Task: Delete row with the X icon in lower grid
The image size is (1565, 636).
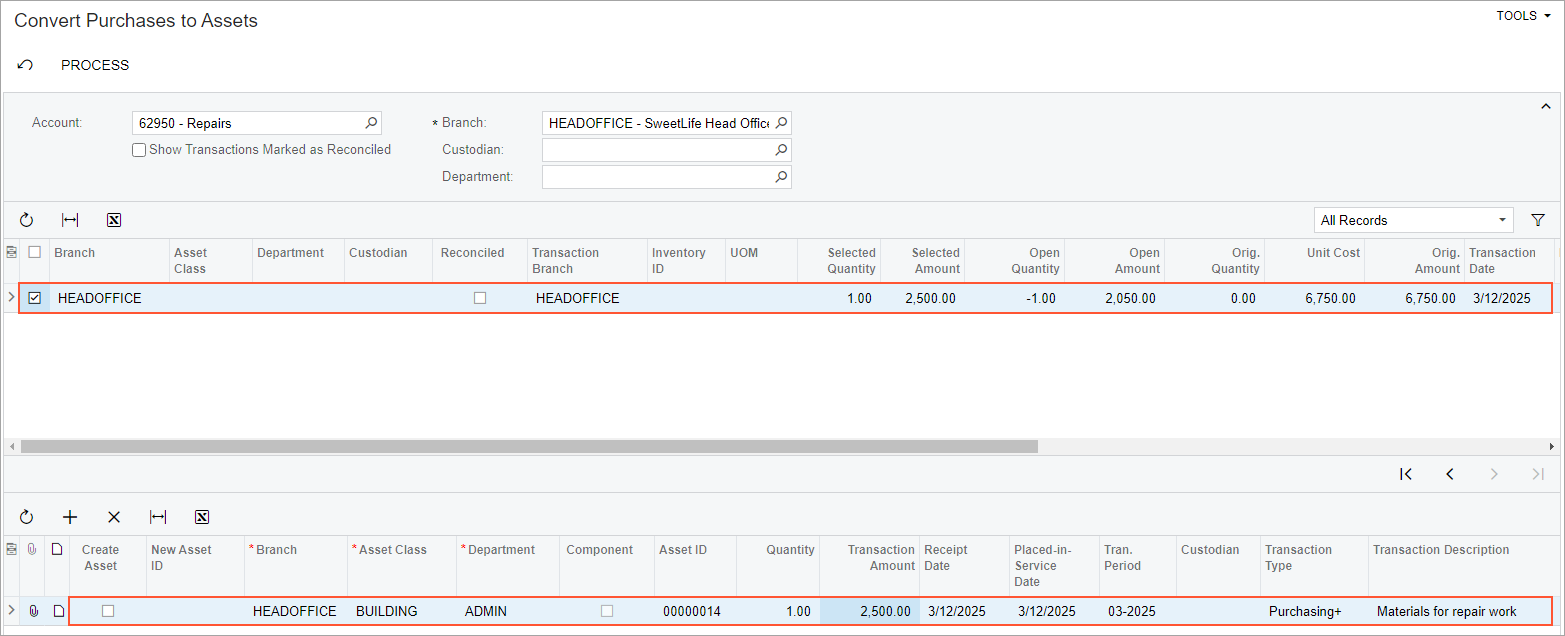Action: pos(114,517)
